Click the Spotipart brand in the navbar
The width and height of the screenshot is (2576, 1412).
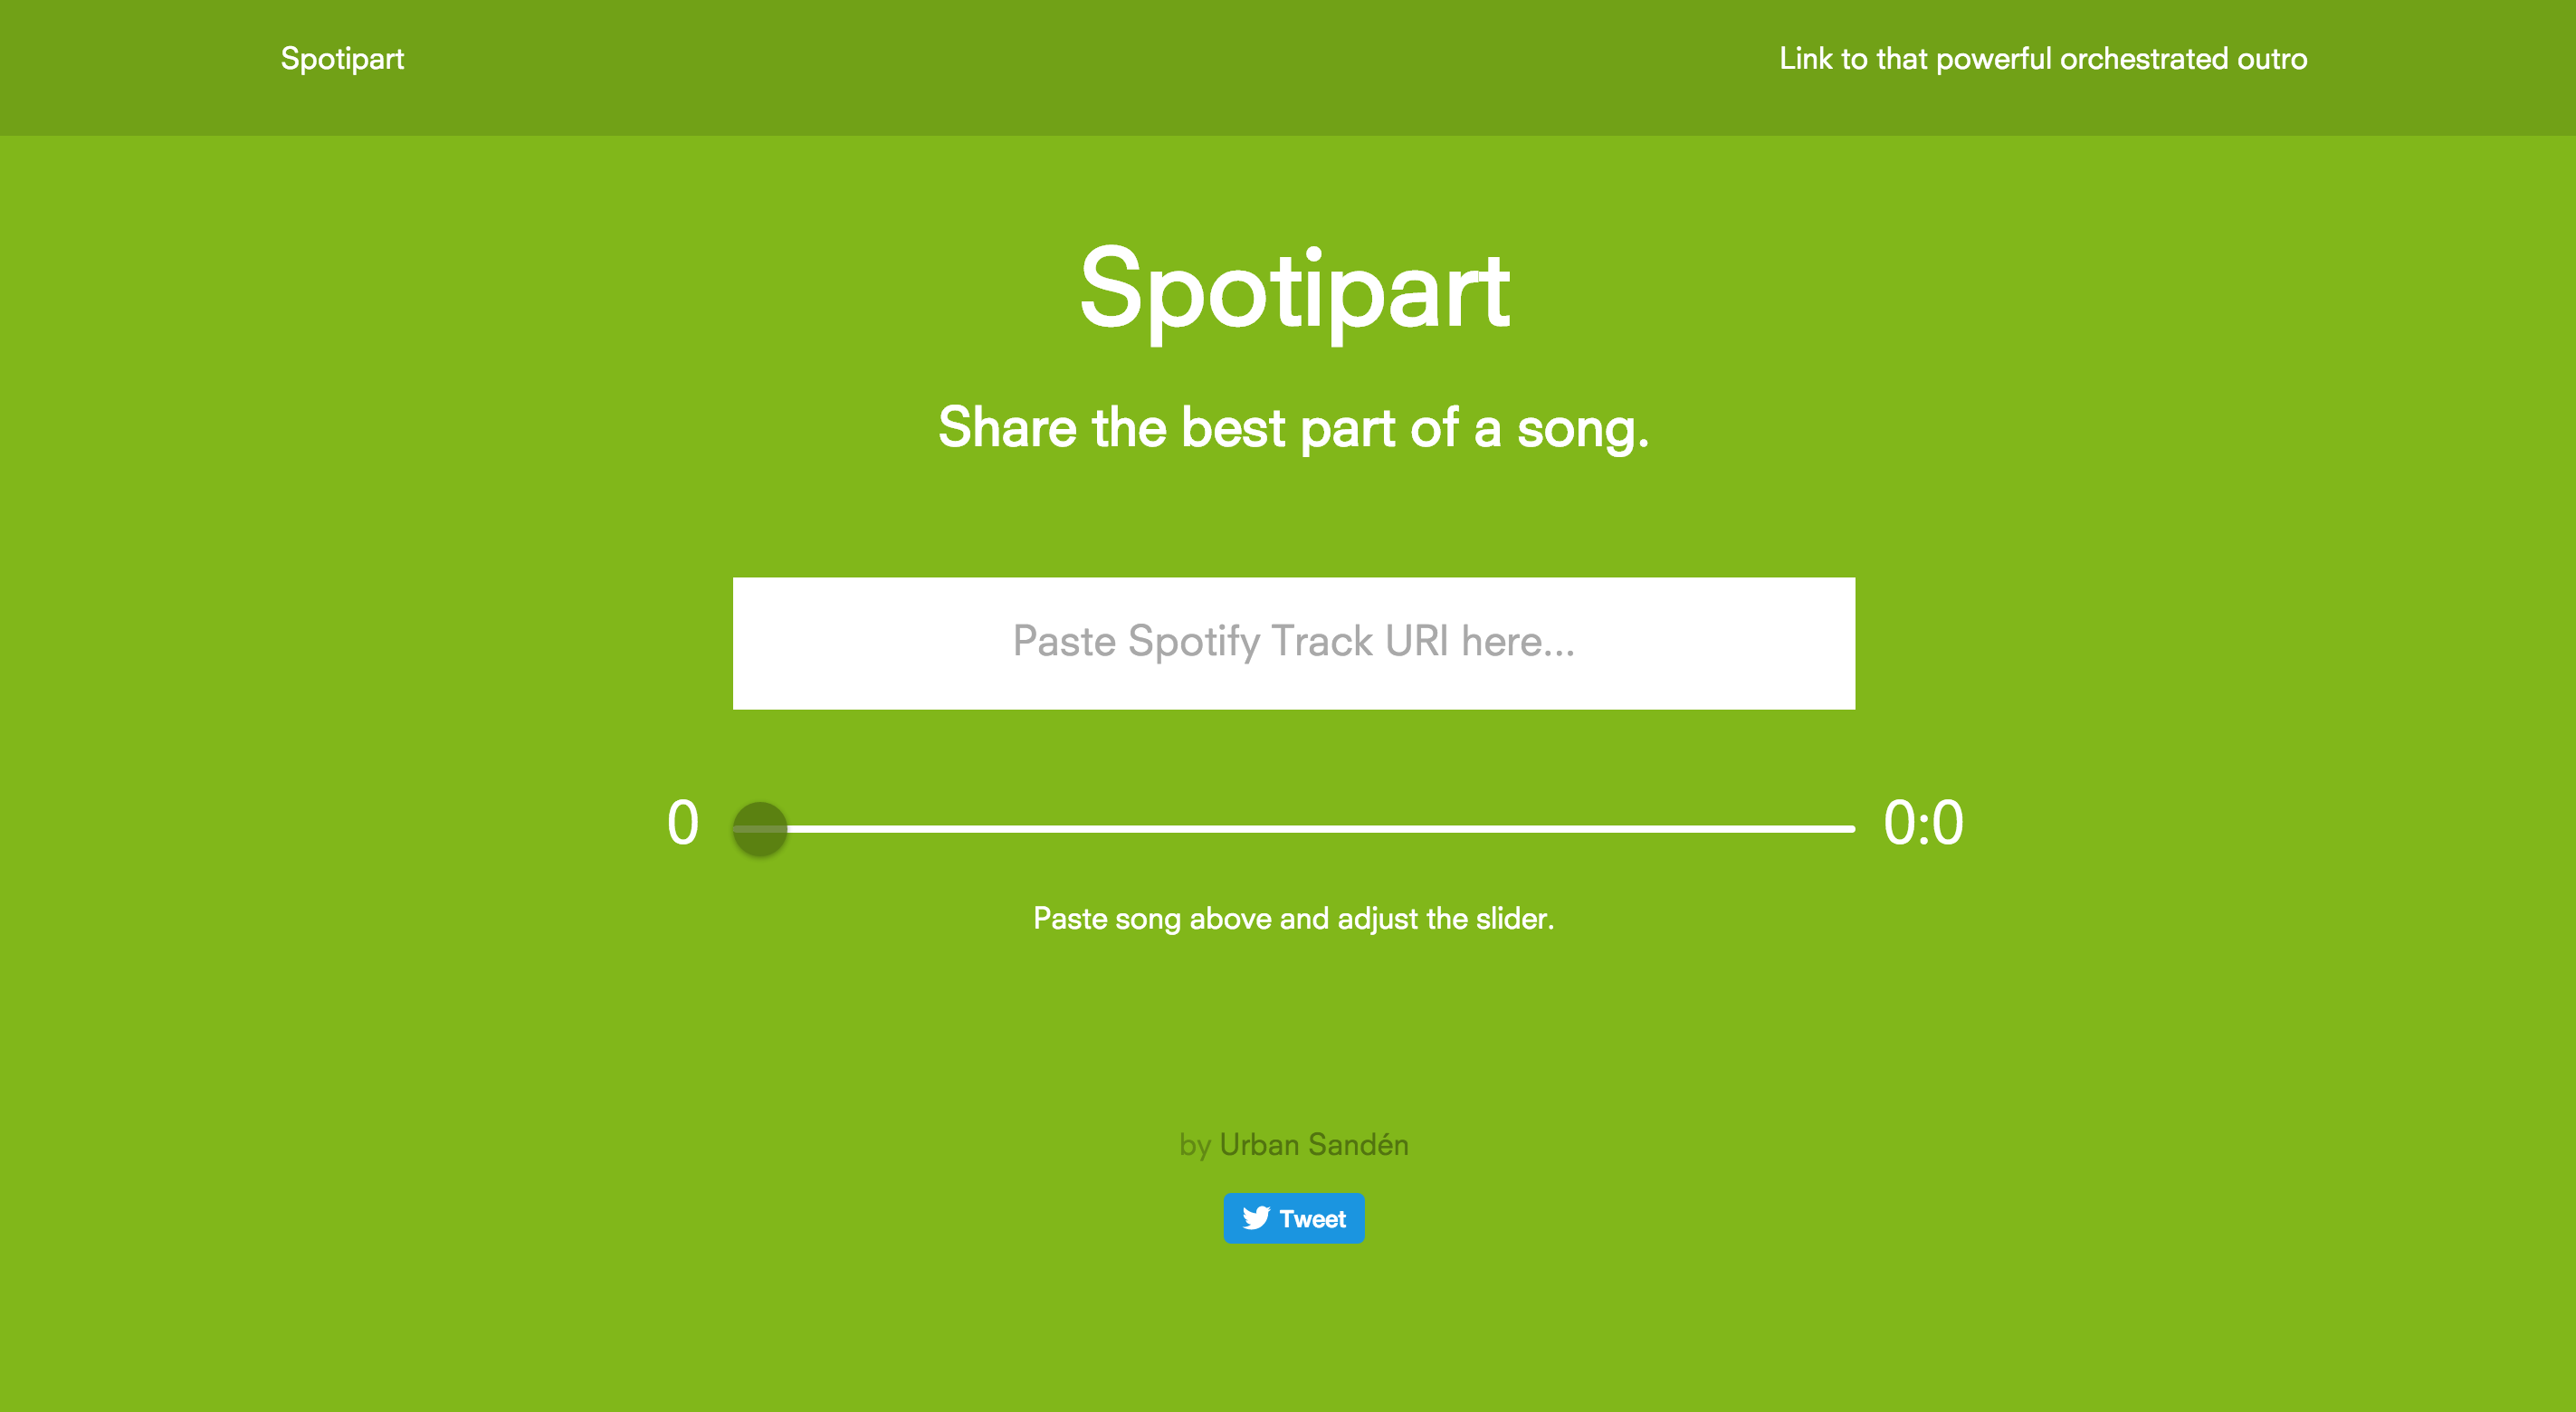[342, 59]
